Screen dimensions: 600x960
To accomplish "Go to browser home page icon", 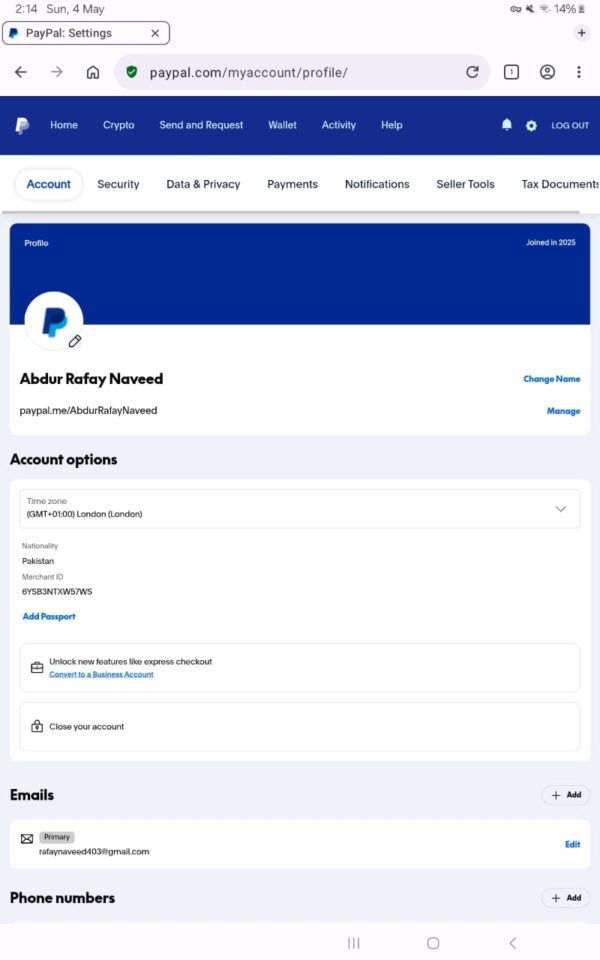I will click(x=93, y=72).
